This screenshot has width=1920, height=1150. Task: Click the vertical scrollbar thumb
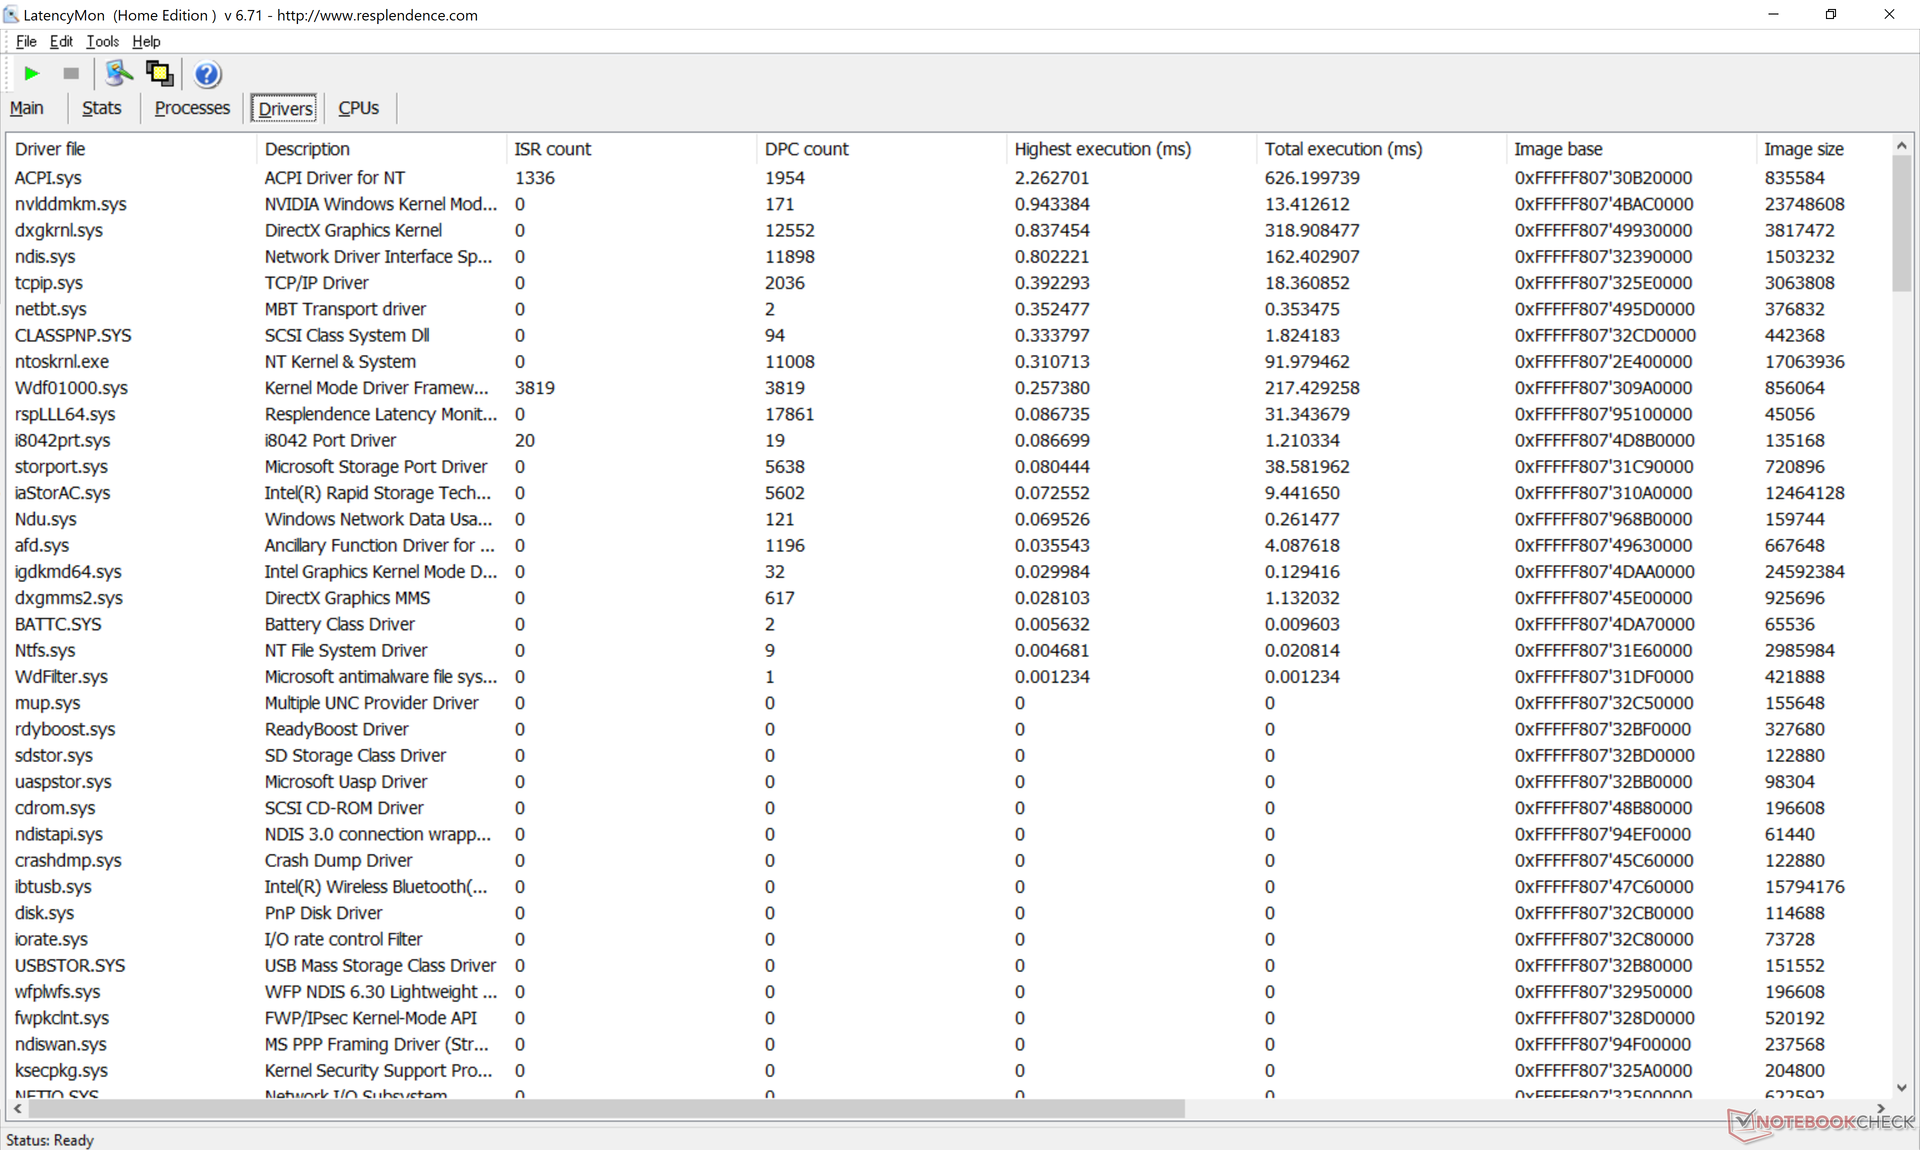[1901, 225]
